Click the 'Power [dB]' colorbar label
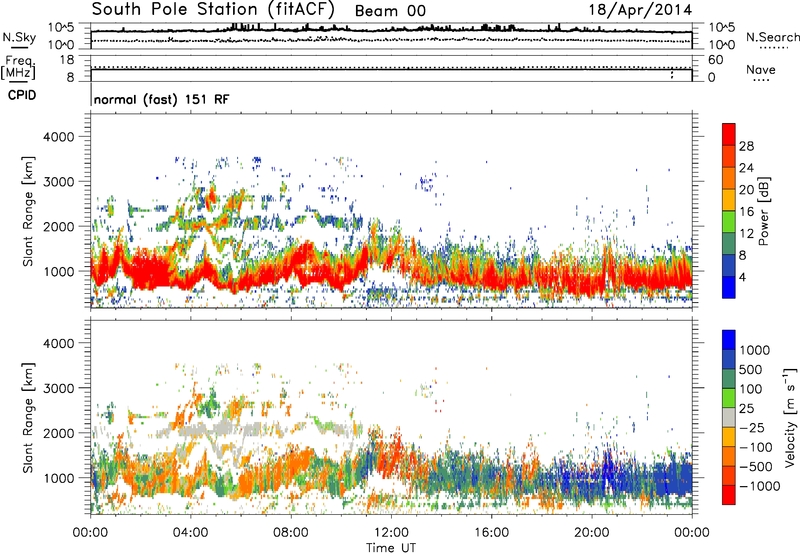Viewport: 800px width, 554px height. coord(764,211)
